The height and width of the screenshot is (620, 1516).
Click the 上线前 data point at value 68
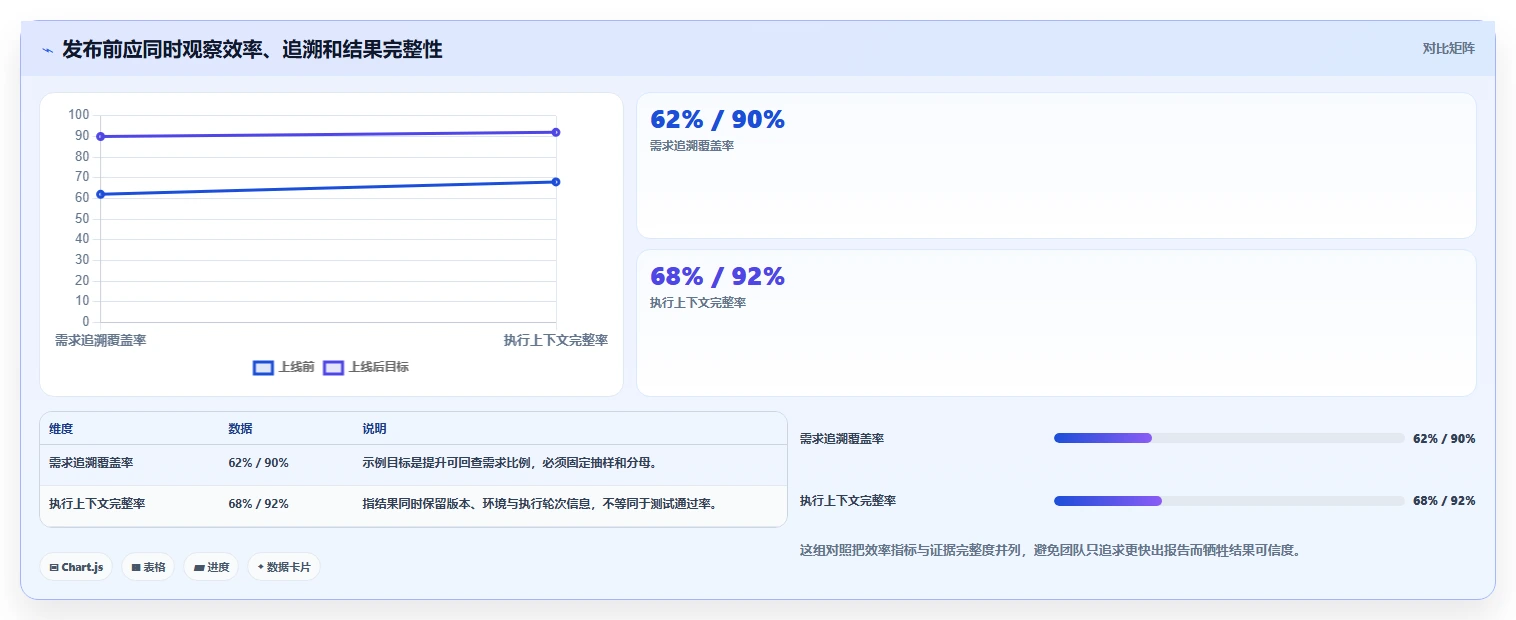tap(556, 182)
